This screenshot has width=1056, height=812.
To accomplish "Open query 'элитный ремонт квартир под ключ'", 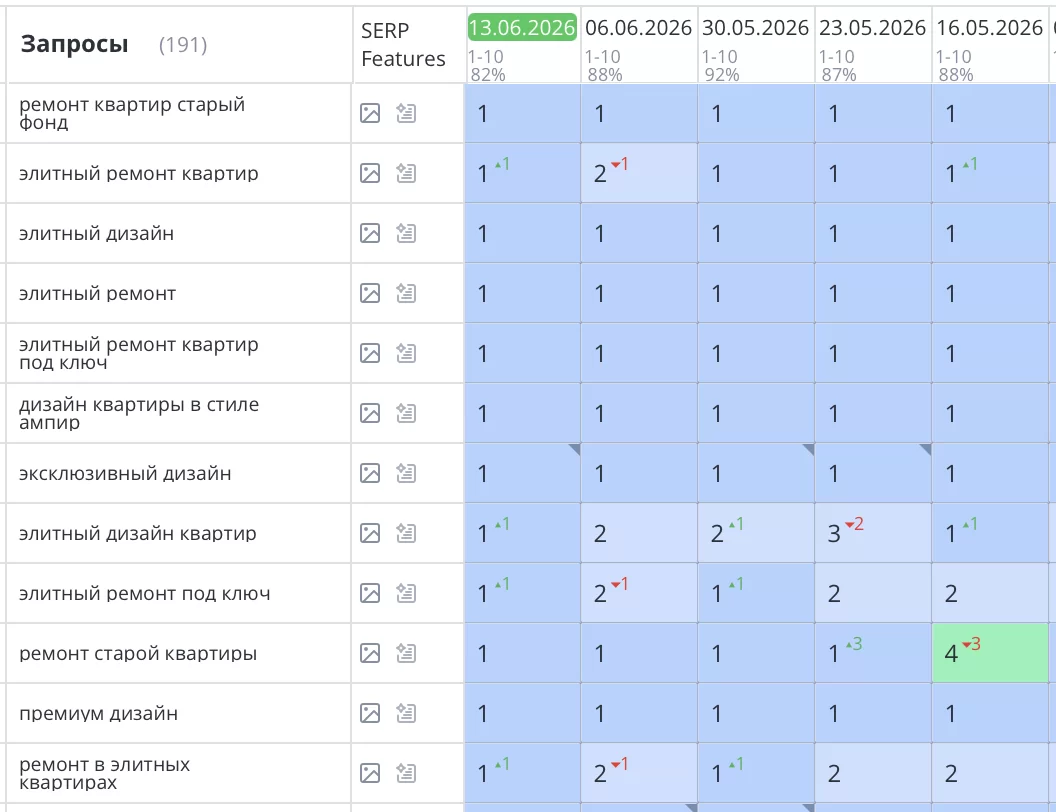I will 138,353.
